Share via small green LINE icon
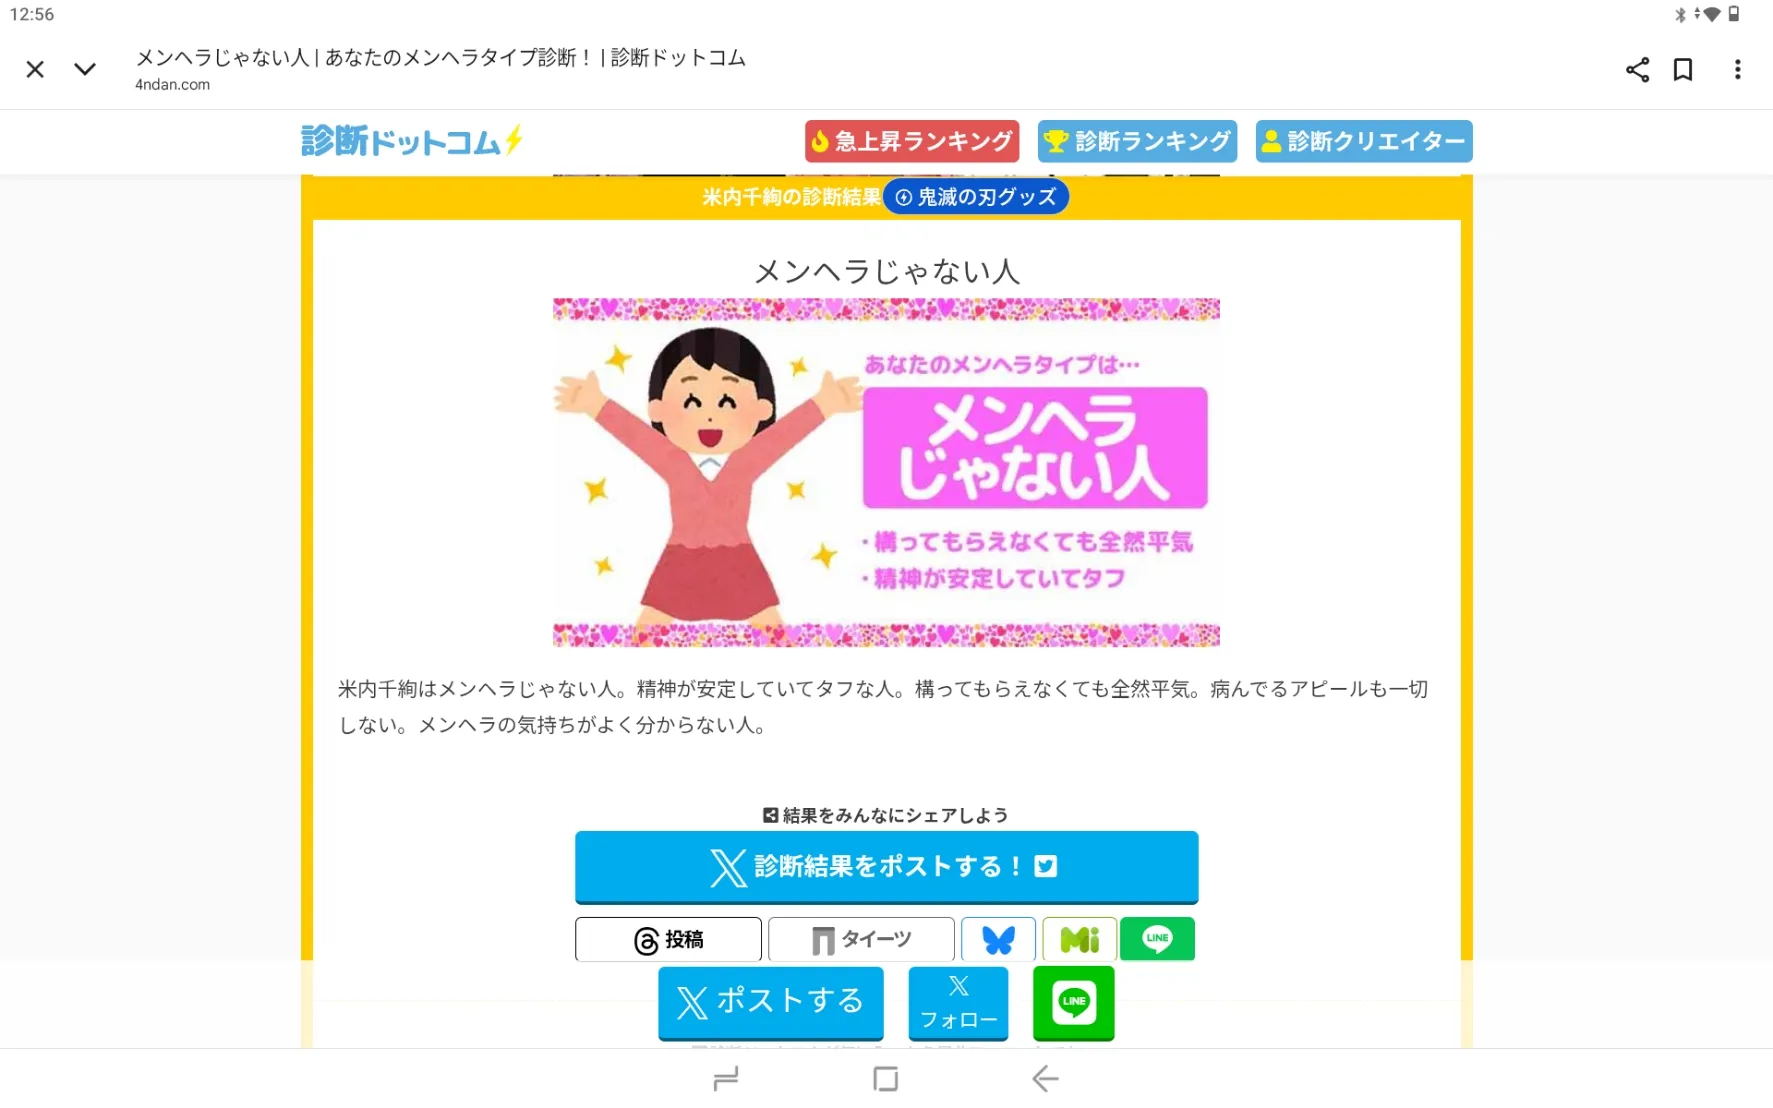 1157,939
